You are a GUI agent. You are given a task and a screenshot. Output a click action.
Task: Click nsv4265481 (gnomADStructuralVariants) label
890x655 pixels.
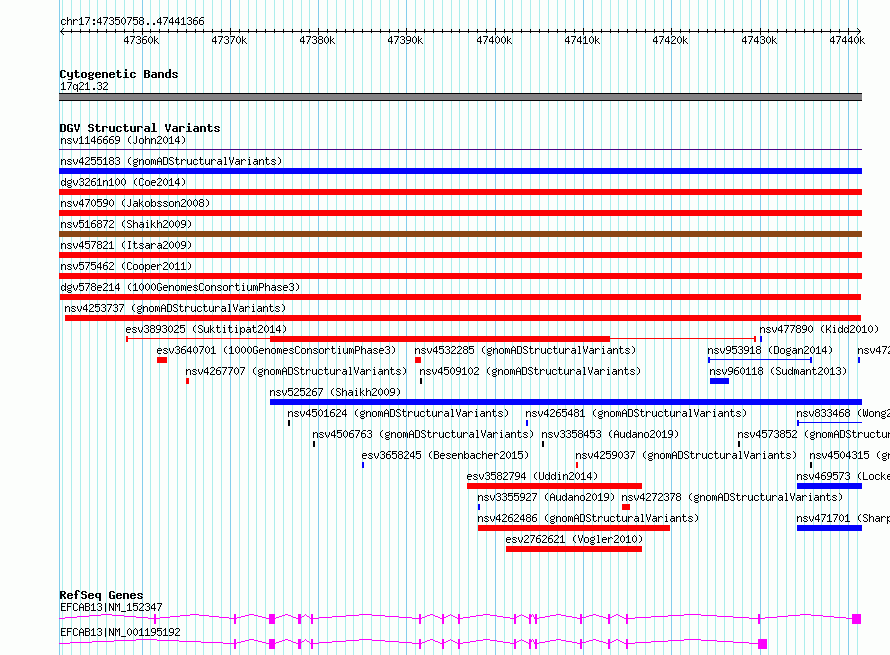(636, 413)
